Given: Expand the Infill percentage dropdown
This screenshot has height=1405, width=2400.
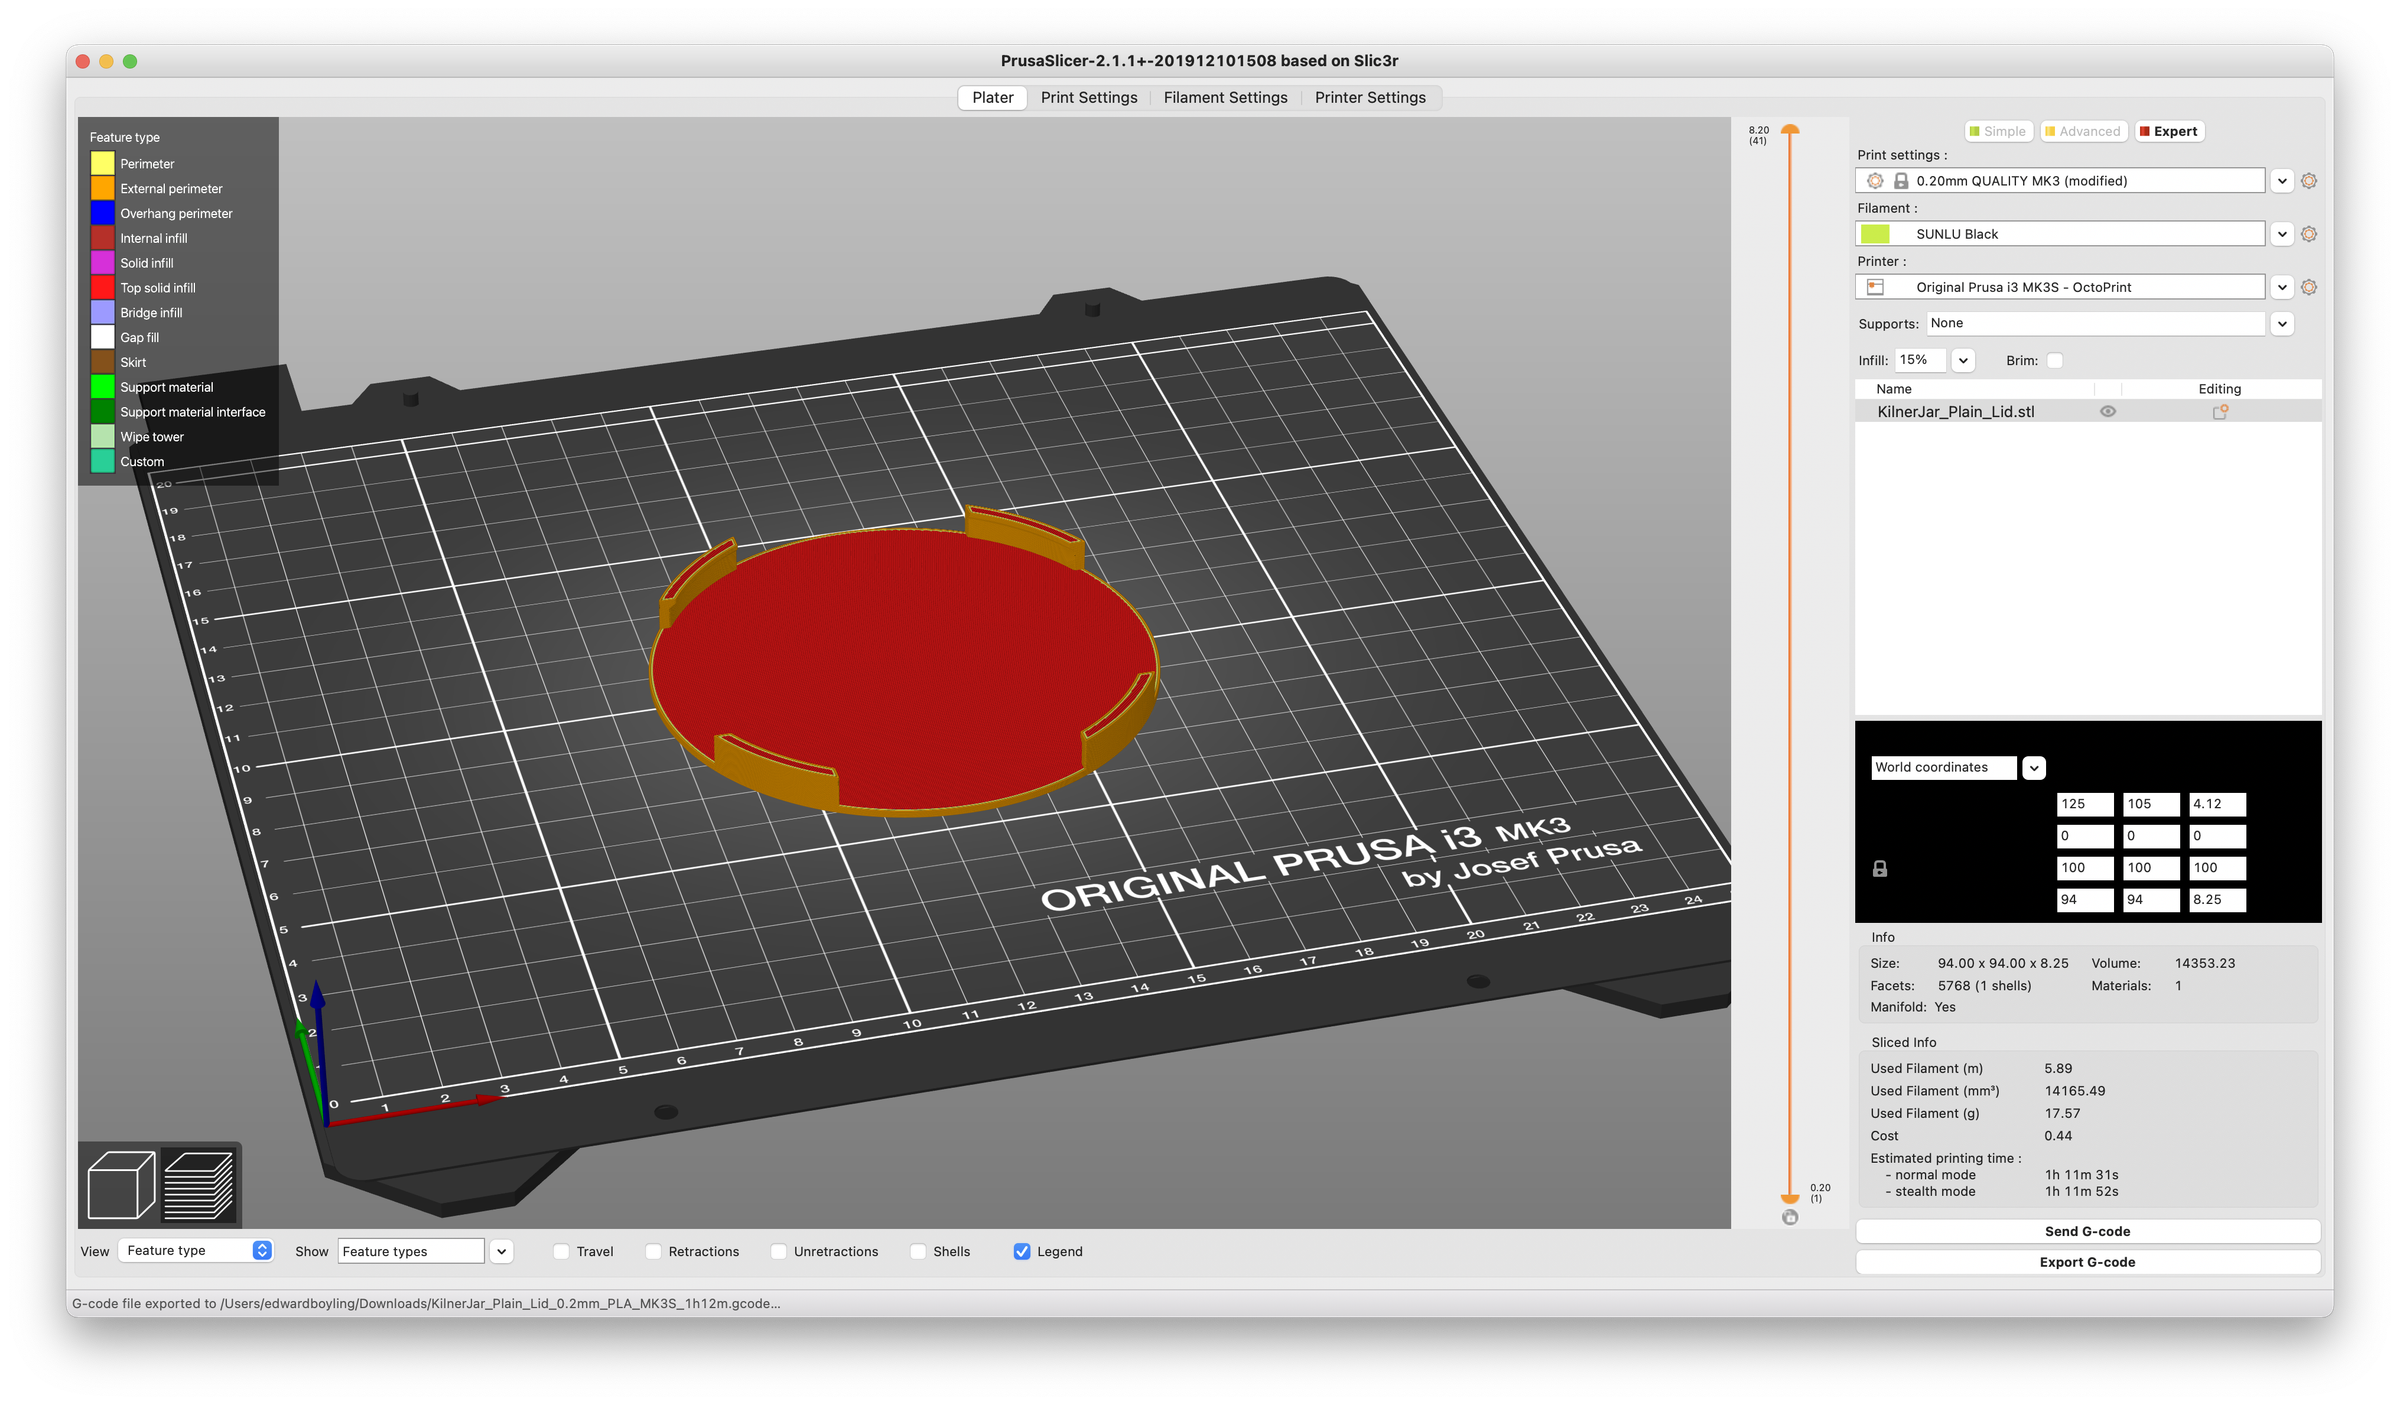Looking at the screenshot, I should coord(1963,360).
